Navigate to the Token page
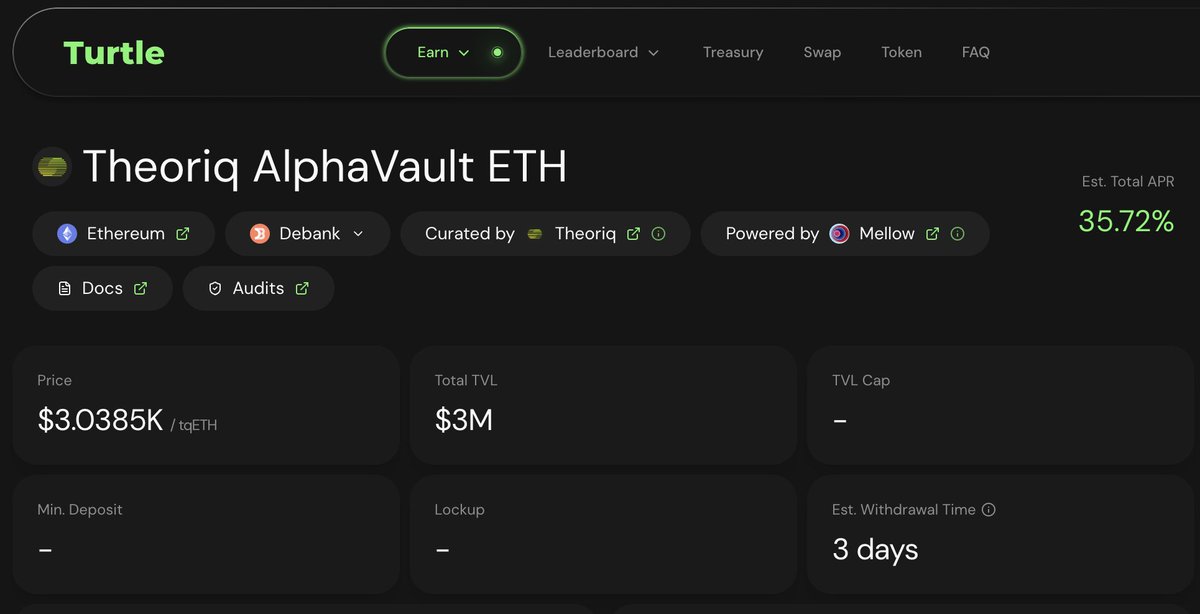1200x614 pixels. pyautogui.click(x=901, y=53)
